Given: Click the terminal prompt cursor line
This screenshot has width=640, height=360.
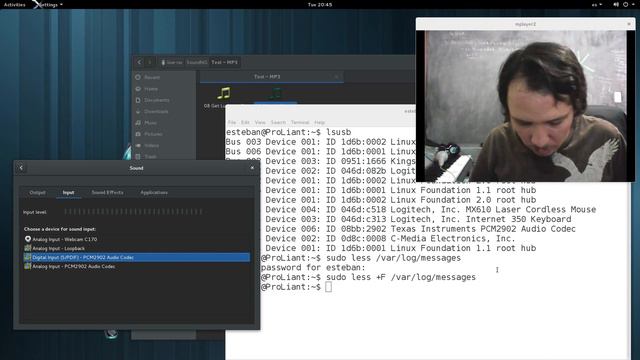Looking at the screenshot, I should 329,287.
